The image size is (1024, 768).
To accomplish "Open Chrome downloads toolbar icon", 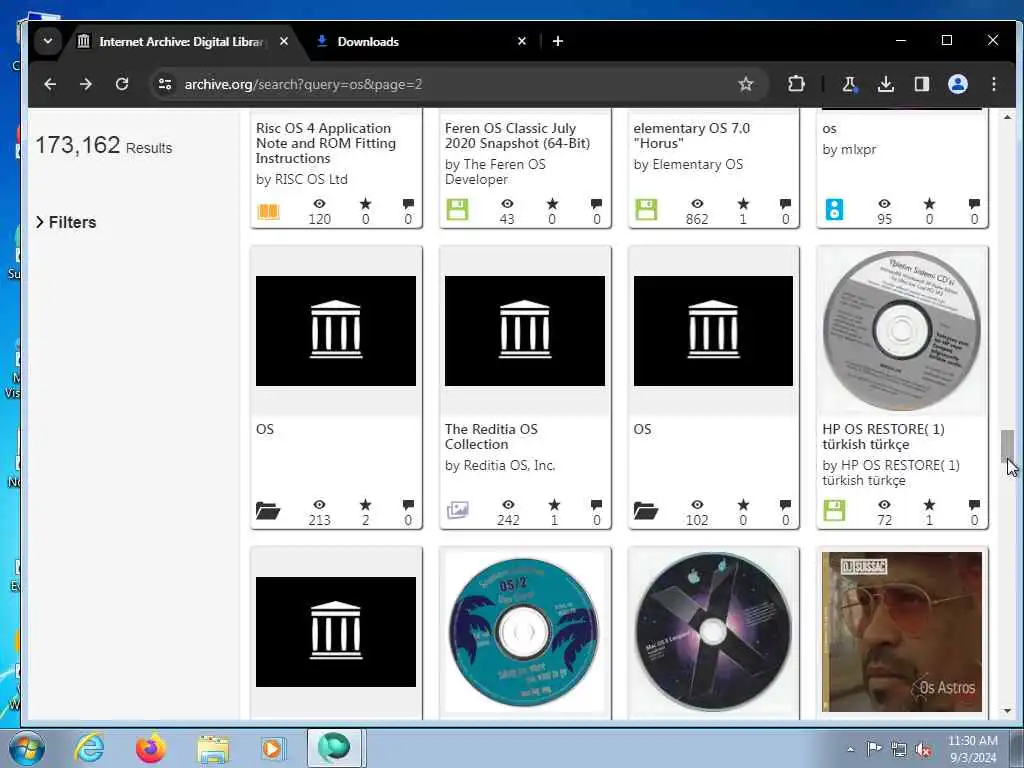I will click(886, 84).
